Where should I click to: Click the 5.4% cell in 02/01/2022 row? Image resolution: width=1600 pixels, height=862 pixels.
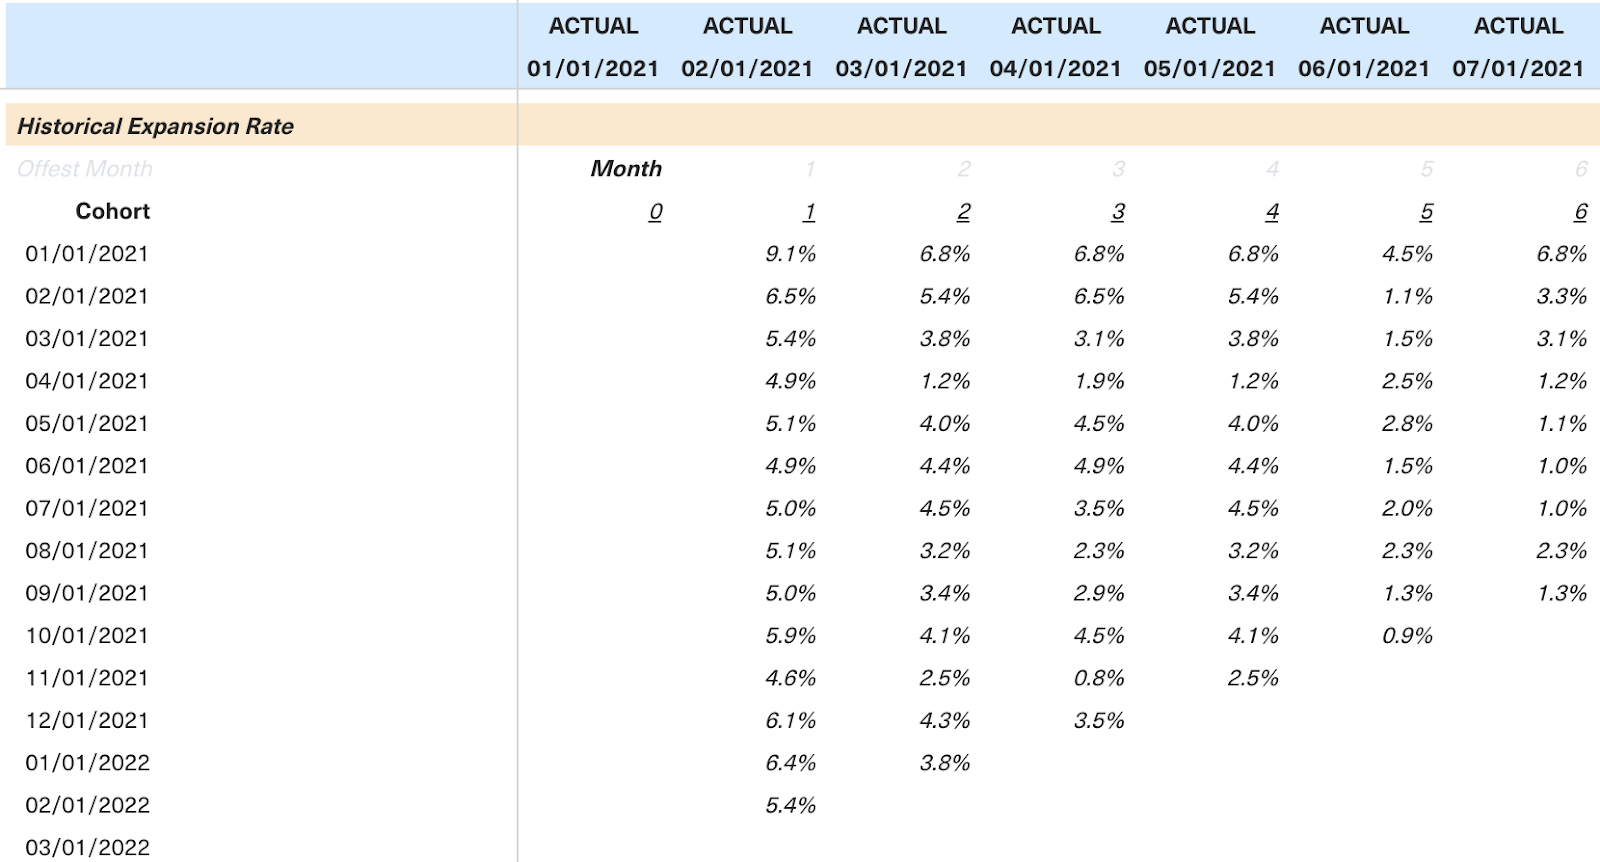[x=790, y=805]
